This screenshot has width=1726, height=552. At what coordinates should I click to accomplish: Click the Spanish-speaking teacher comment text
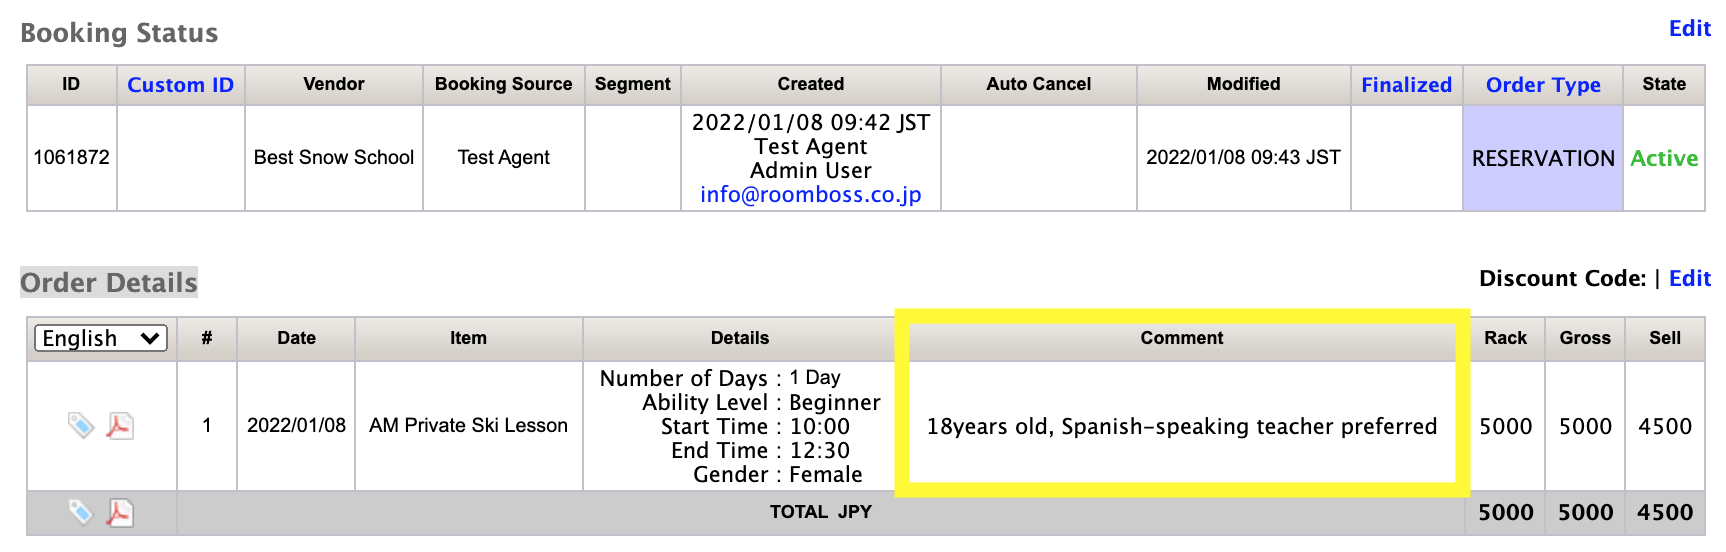pyautogui.click(x=1181, y=427)
